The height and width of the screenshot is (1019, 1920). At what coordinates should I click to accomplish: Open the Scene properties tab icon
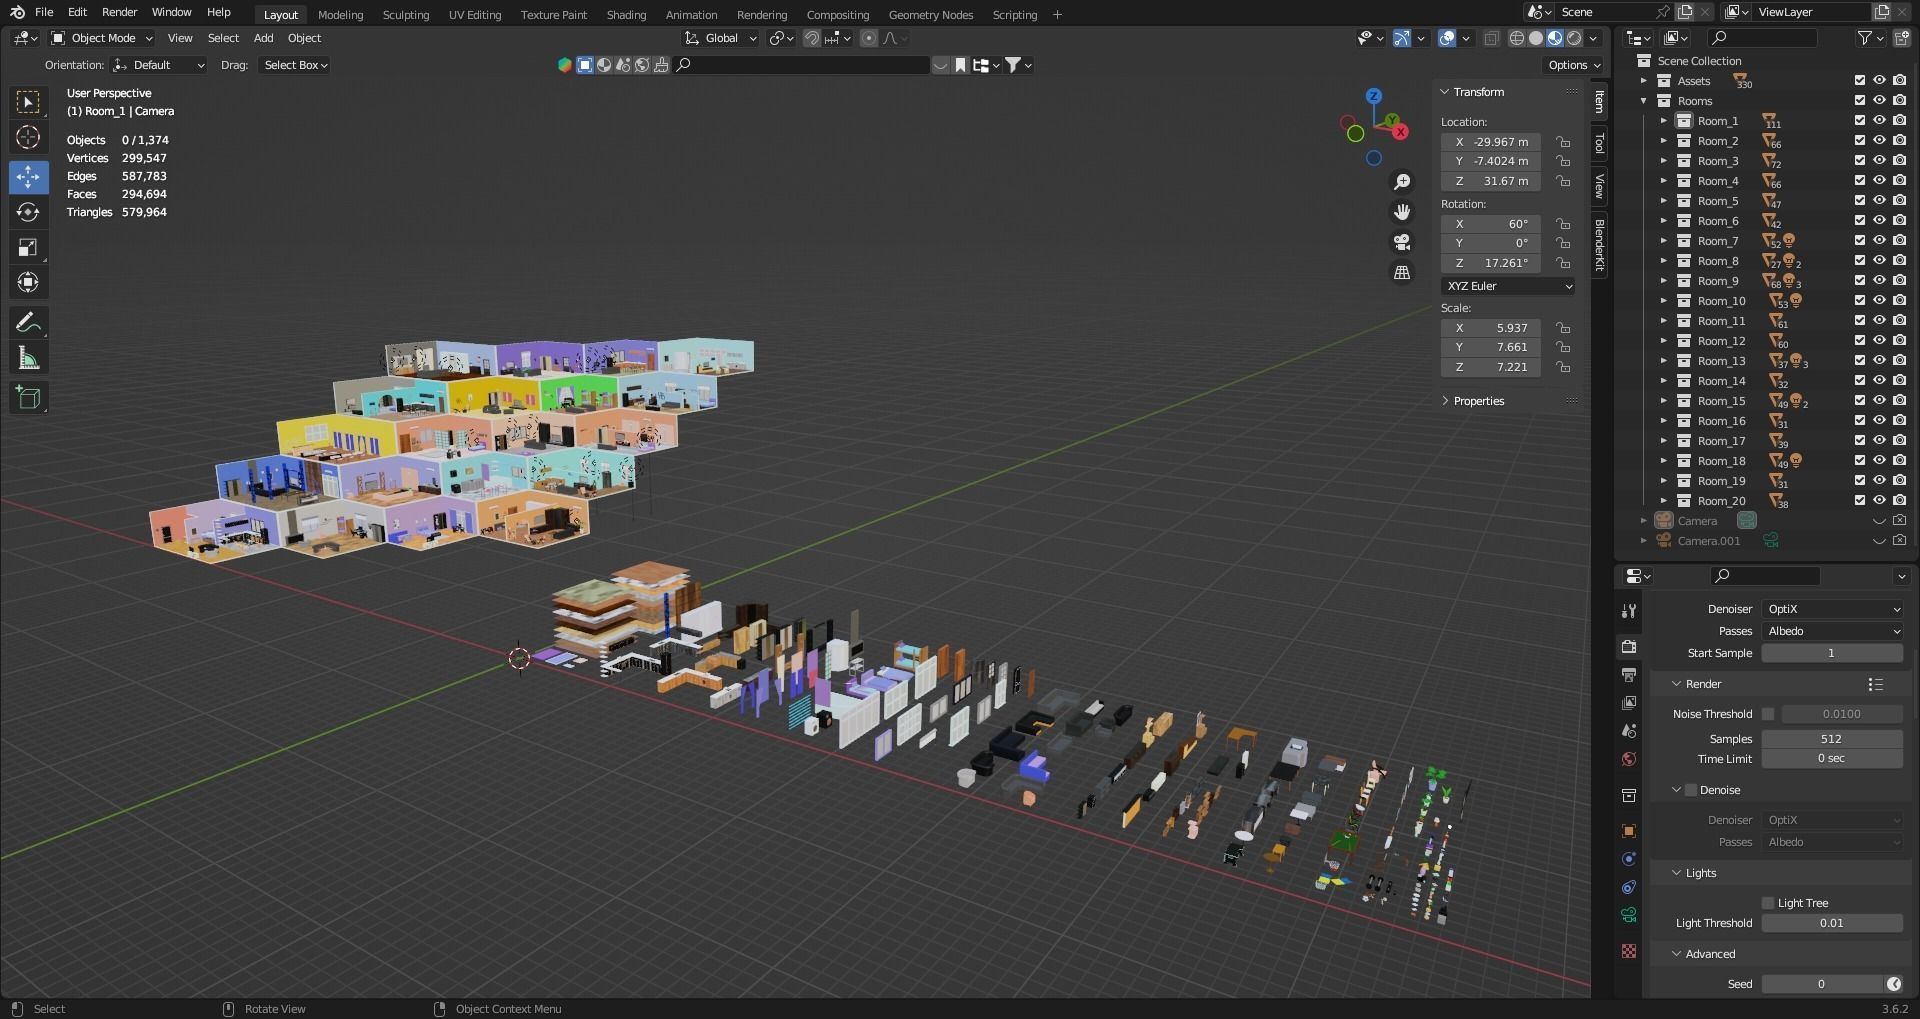1629,731
